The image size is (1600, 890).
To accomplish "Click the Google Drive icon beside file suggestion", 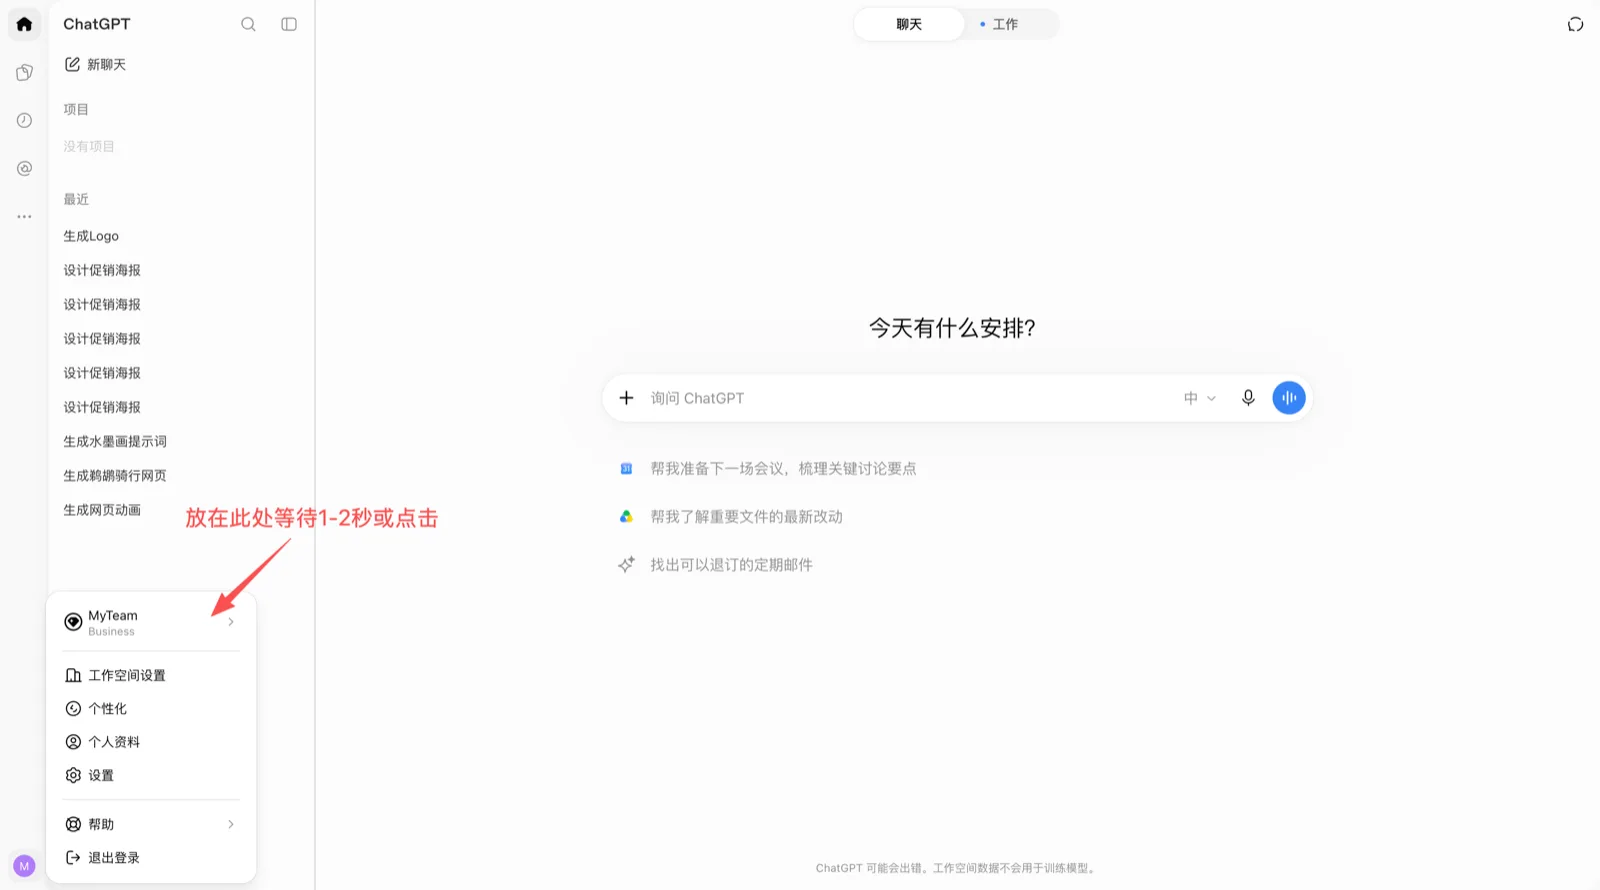I will tap(626, 517).
